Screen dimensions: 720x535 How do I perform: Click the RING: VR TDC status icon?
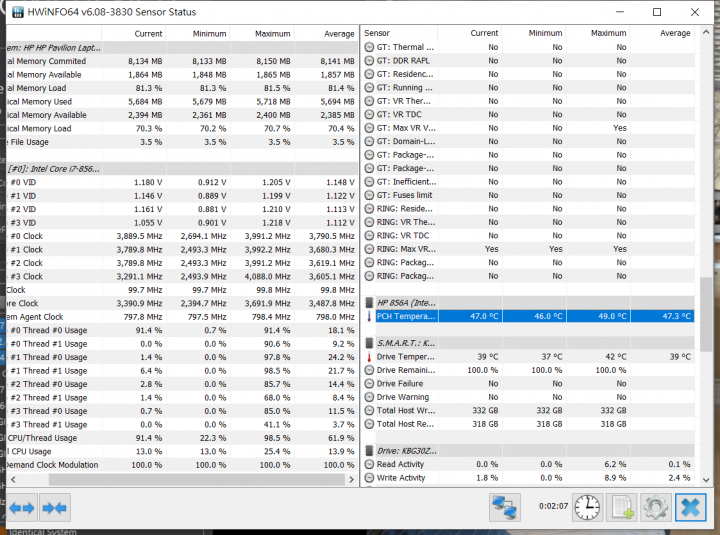369,236
